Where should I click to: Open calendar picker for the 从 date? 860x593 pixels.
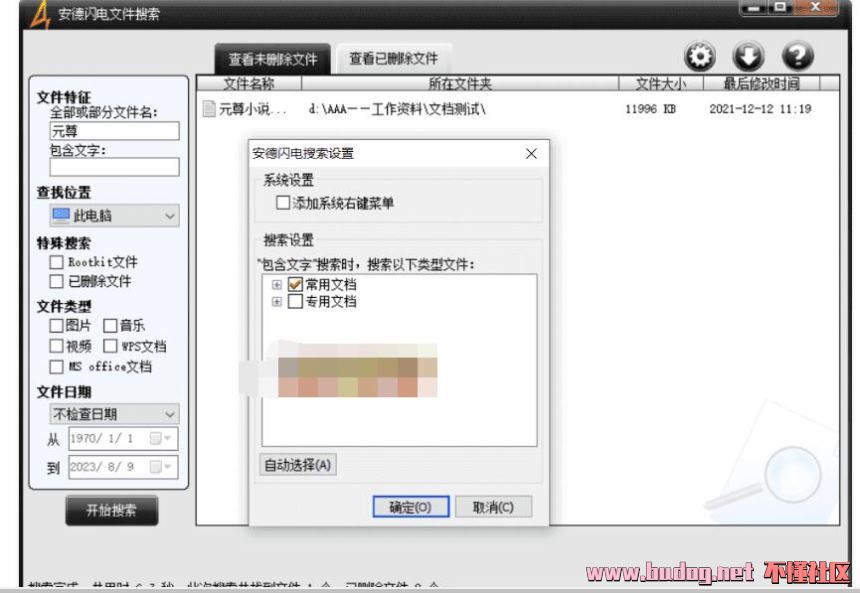pyautogui.click(x=161, y=438)
